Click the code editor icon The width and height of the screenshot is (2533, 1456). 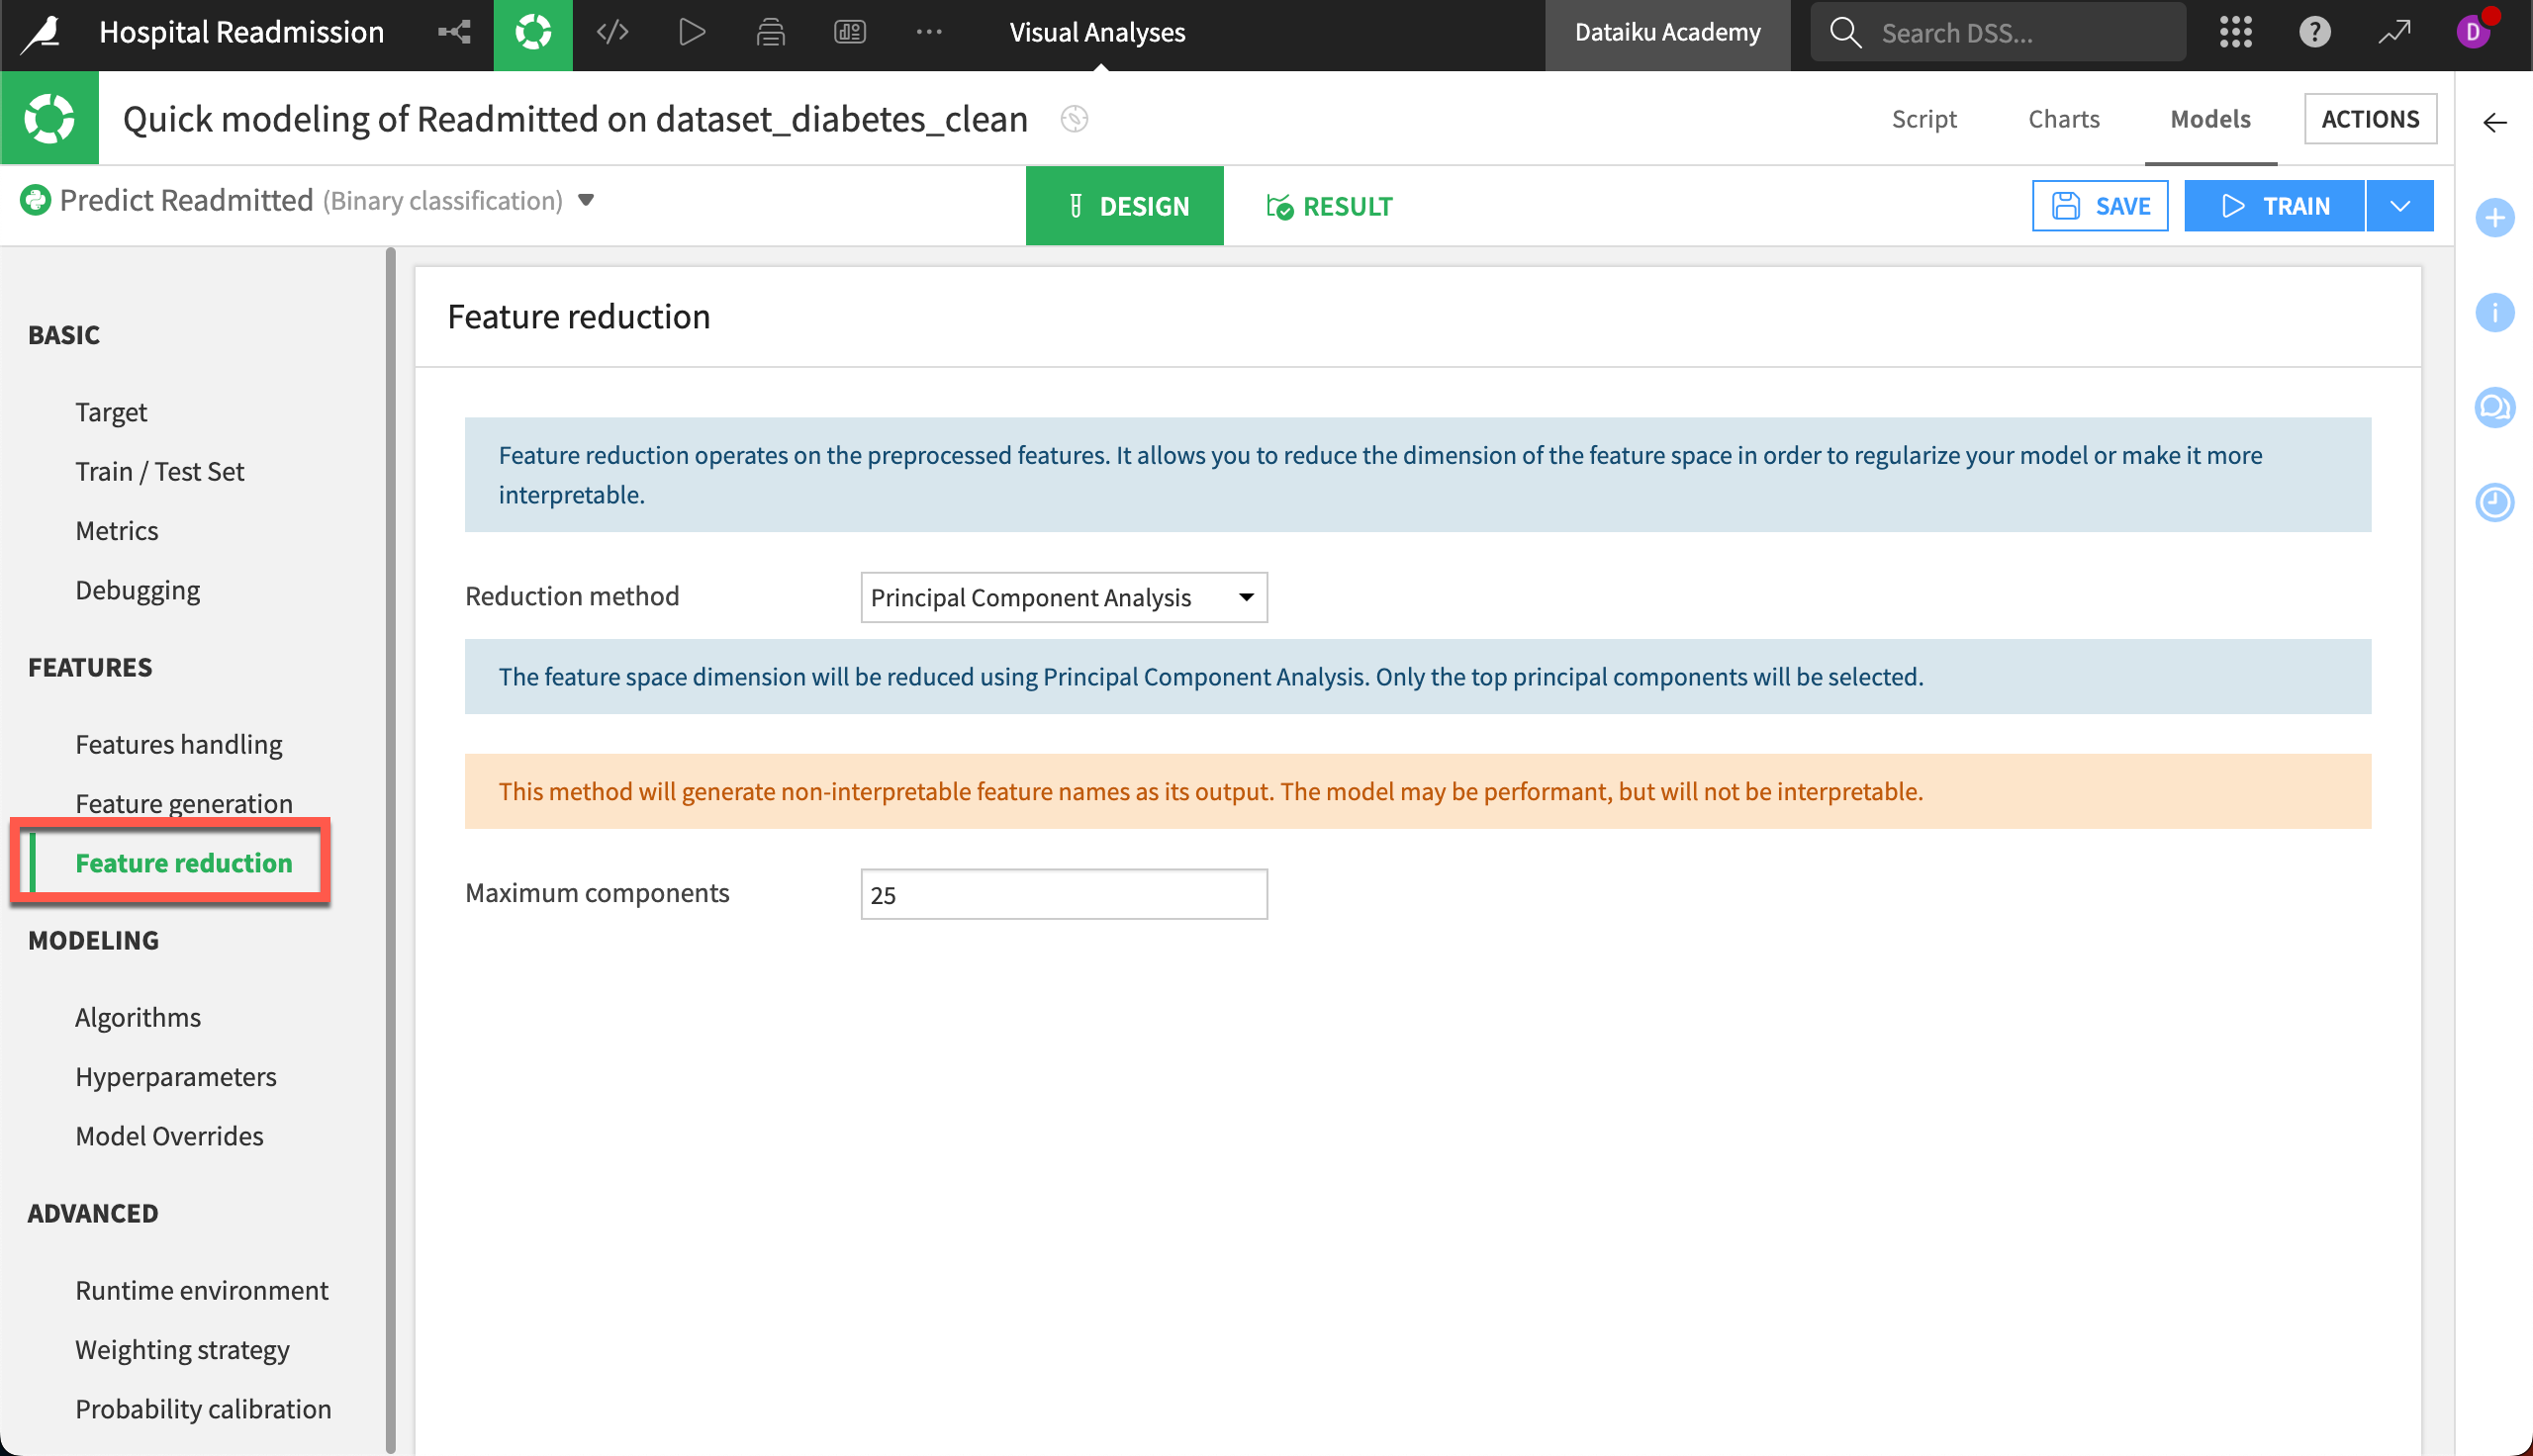point(612,32)
